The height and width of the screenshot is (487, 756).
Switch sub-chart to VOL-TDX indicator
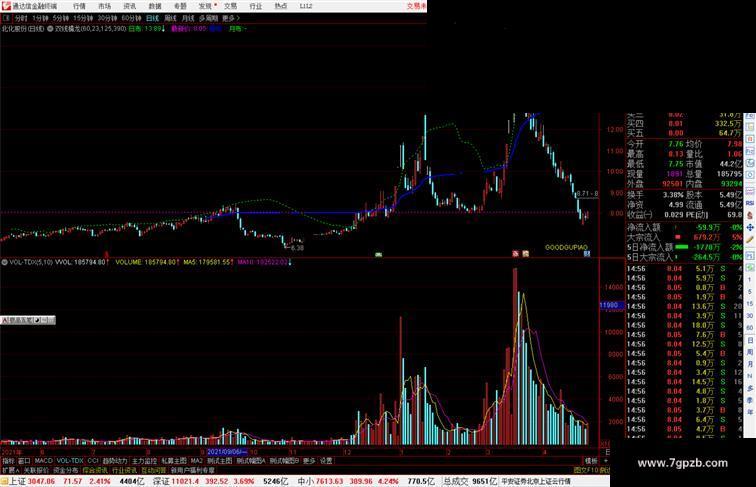[x=70, y=461]
